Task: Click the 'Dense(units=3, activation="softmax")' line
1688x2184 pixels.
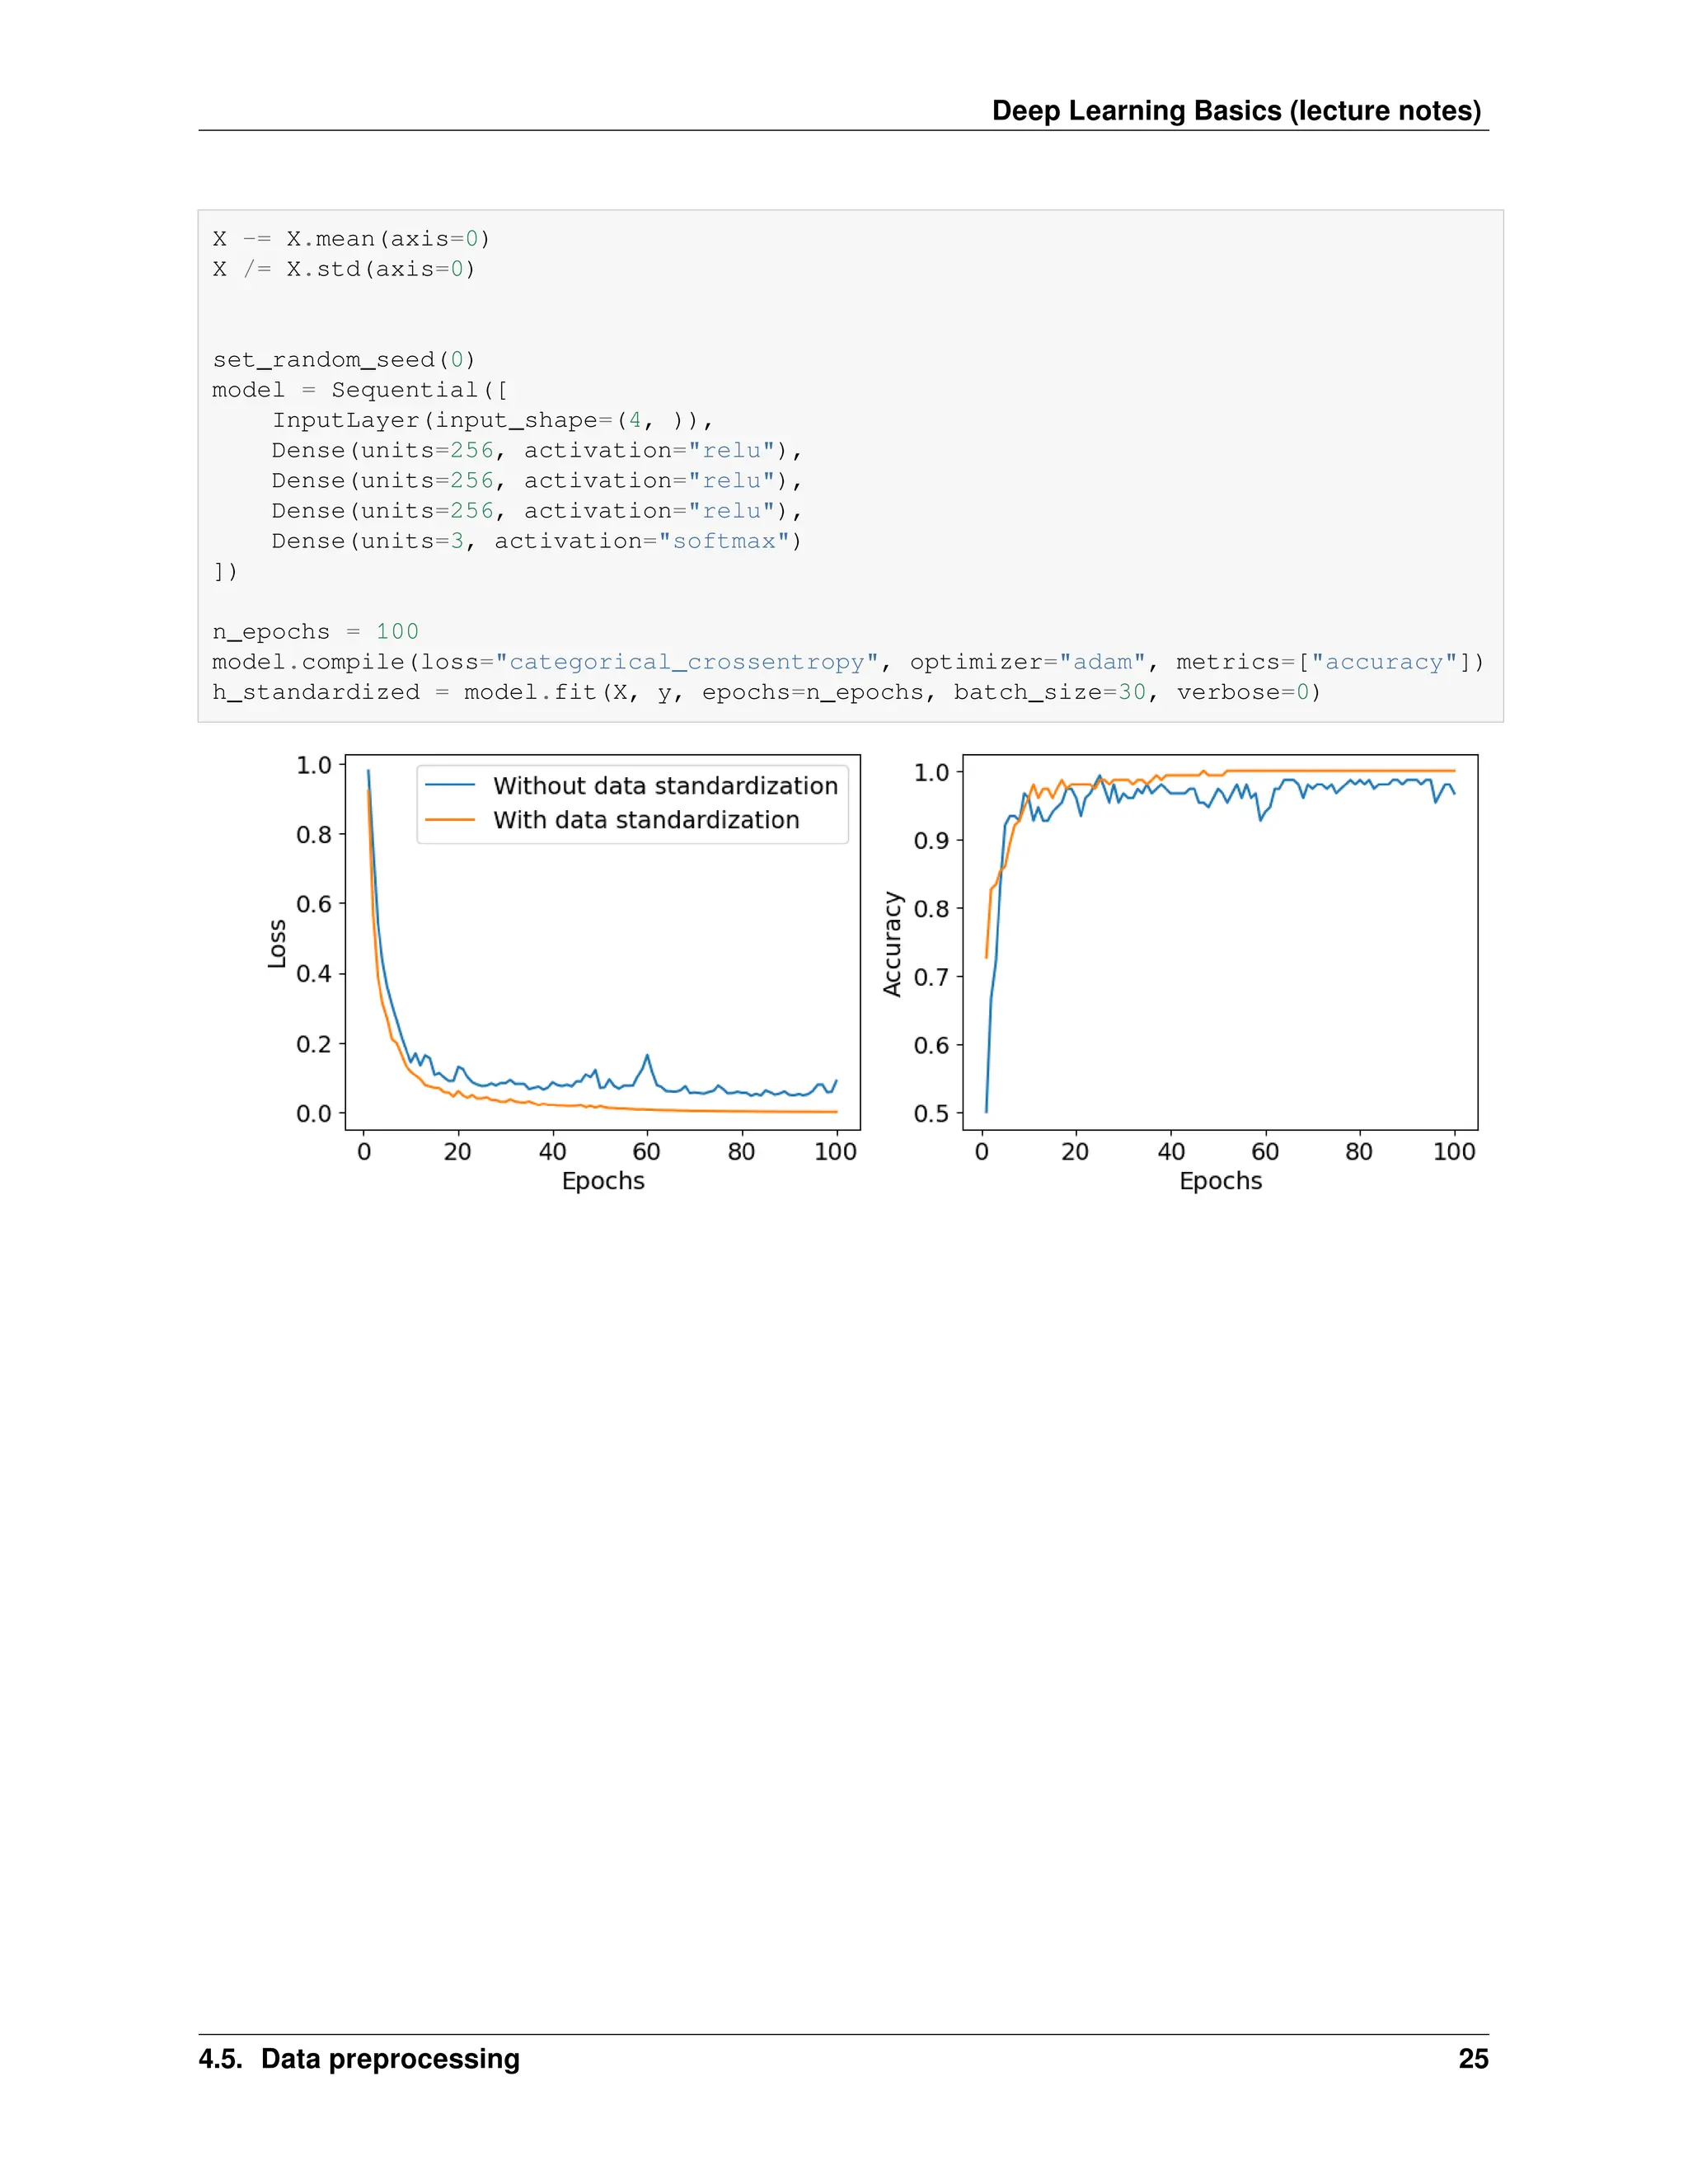Action: click(x=537, y=541)
